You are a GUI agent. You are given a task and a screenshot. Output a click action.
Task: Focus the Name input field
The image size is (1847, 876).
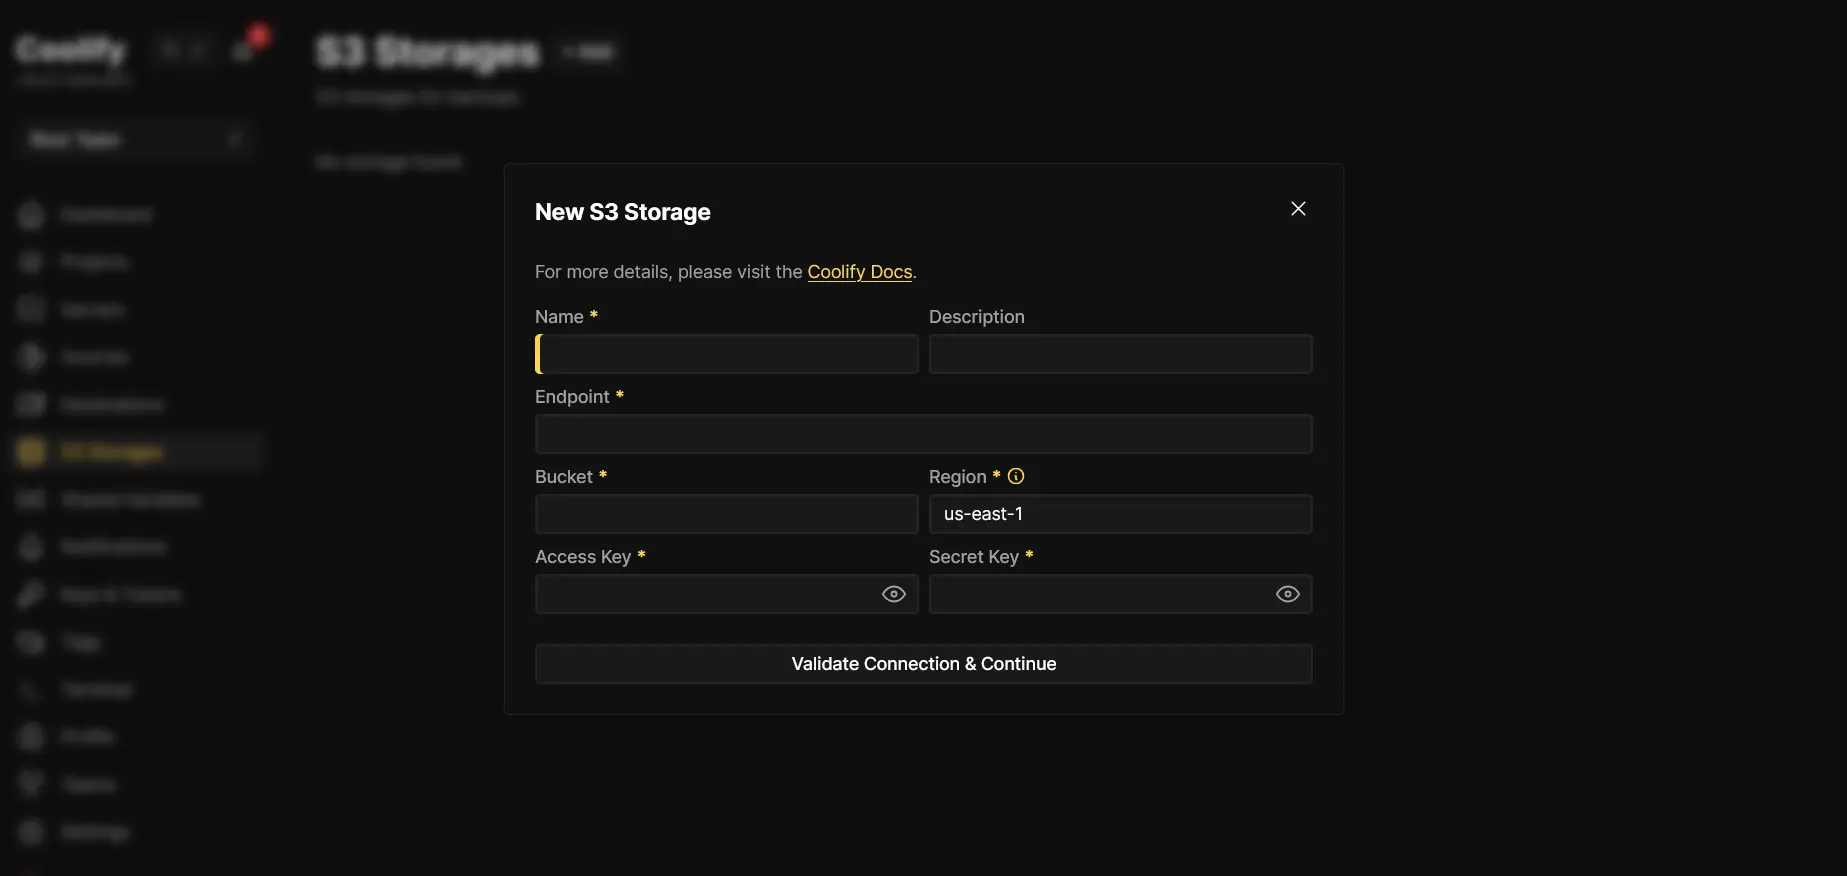pyautogui.click(x=727, y=355)
